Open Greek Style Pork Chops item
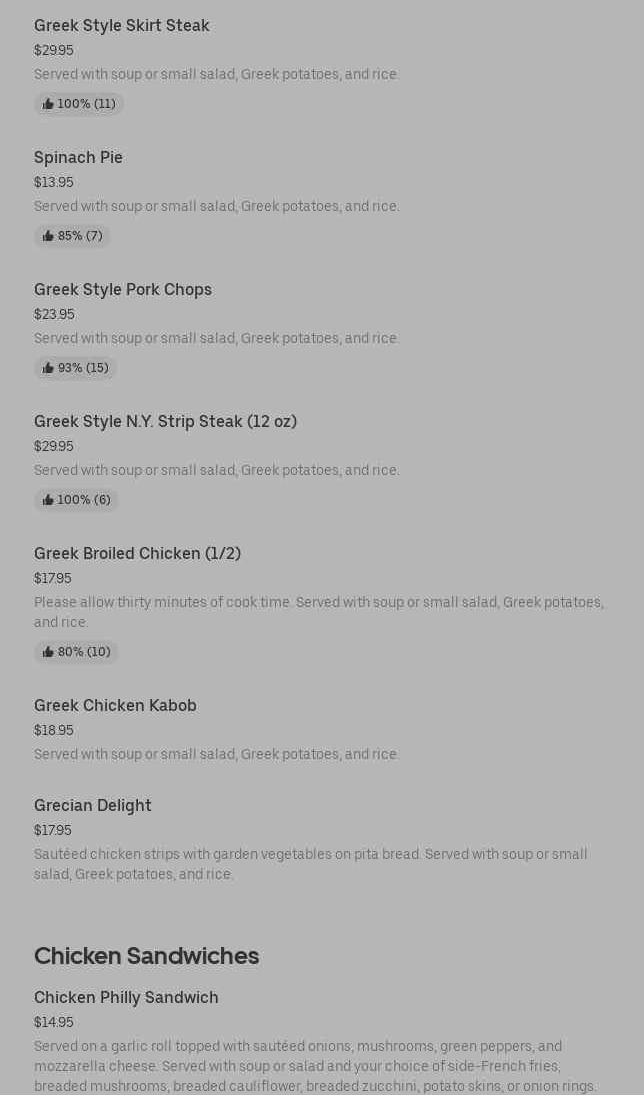 pos(123,289)
